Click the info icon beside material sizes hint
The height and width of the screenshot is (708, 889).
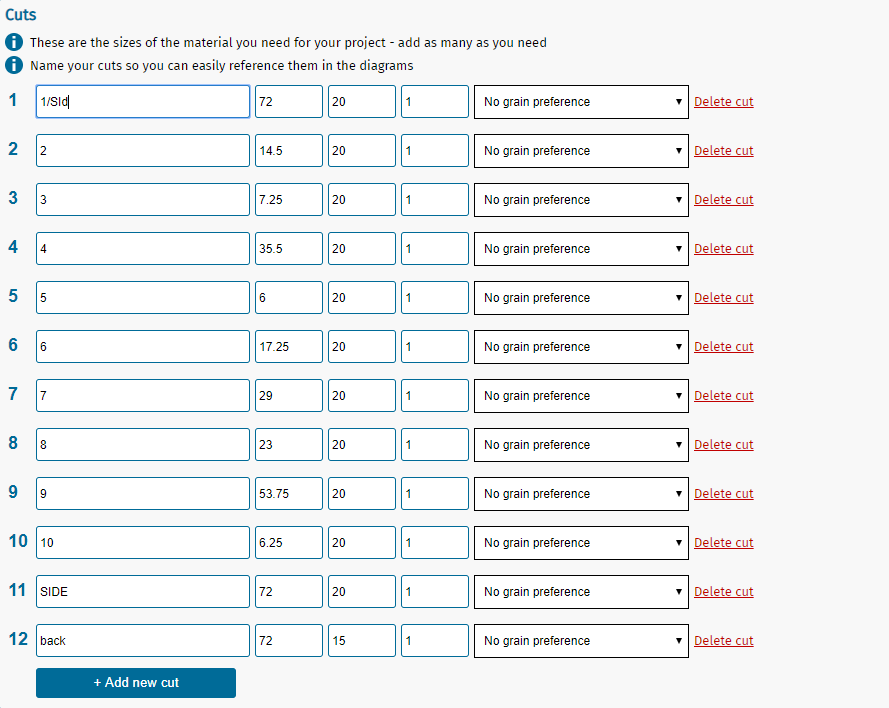pyautogui.click(x=14, y=43)
